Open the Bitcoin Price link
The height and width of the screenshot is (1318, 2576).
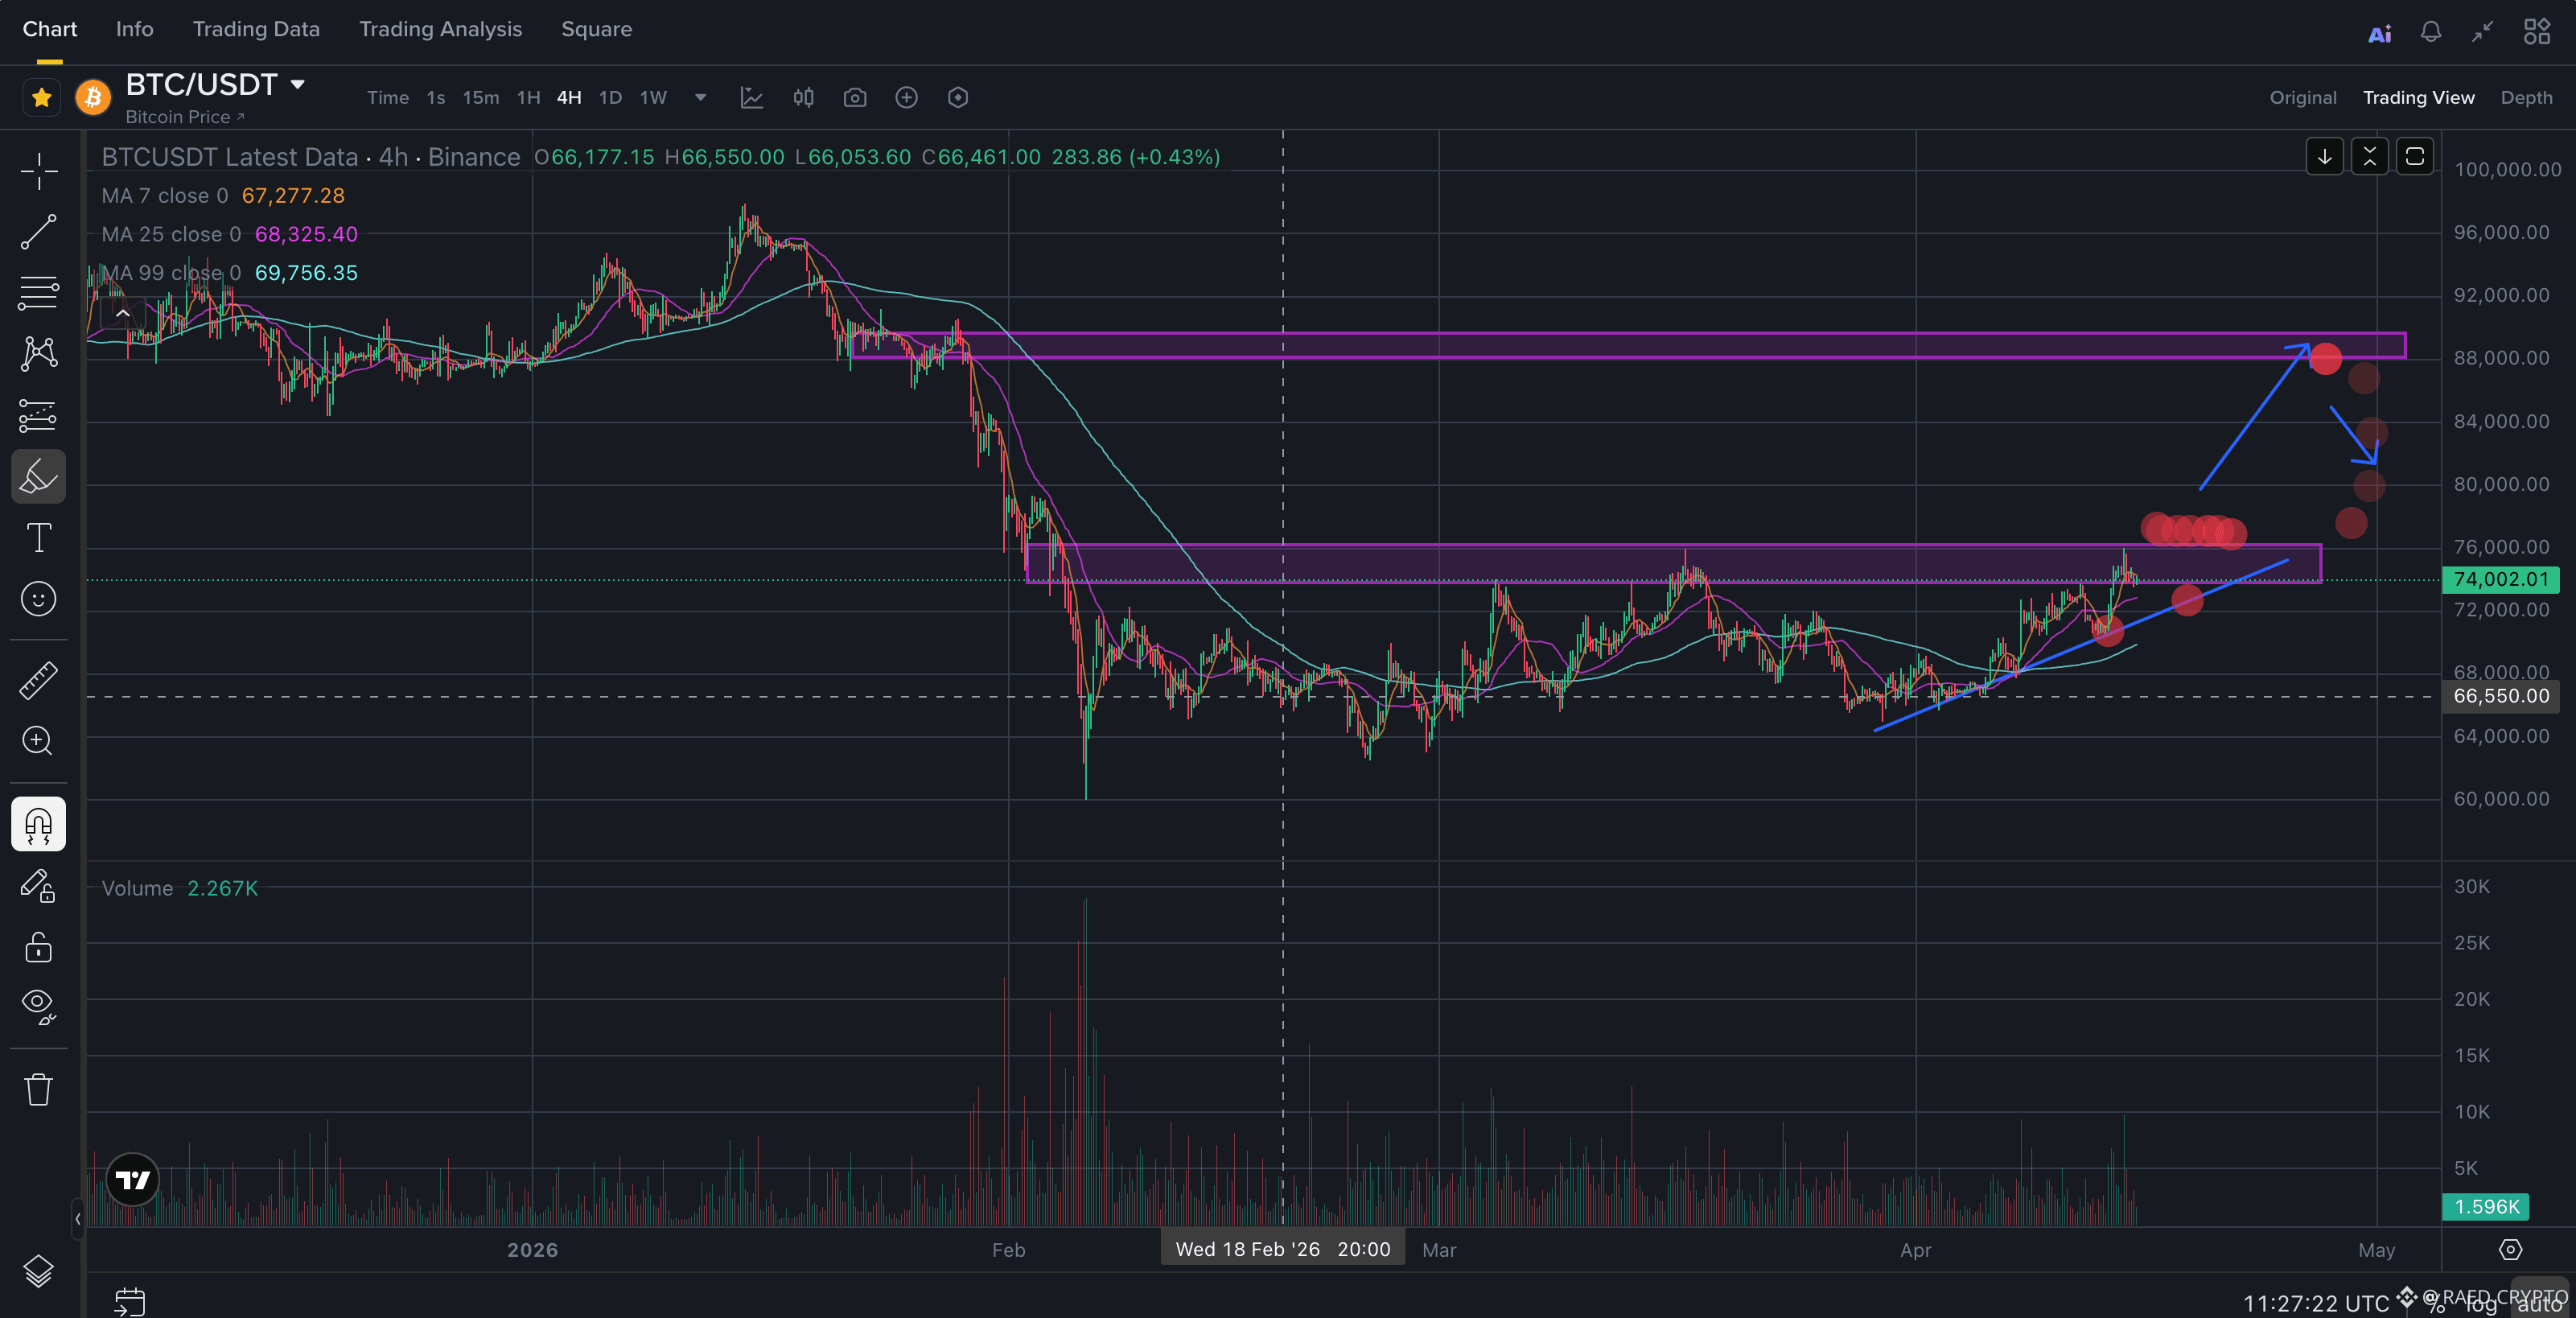[x=184, y=117]
